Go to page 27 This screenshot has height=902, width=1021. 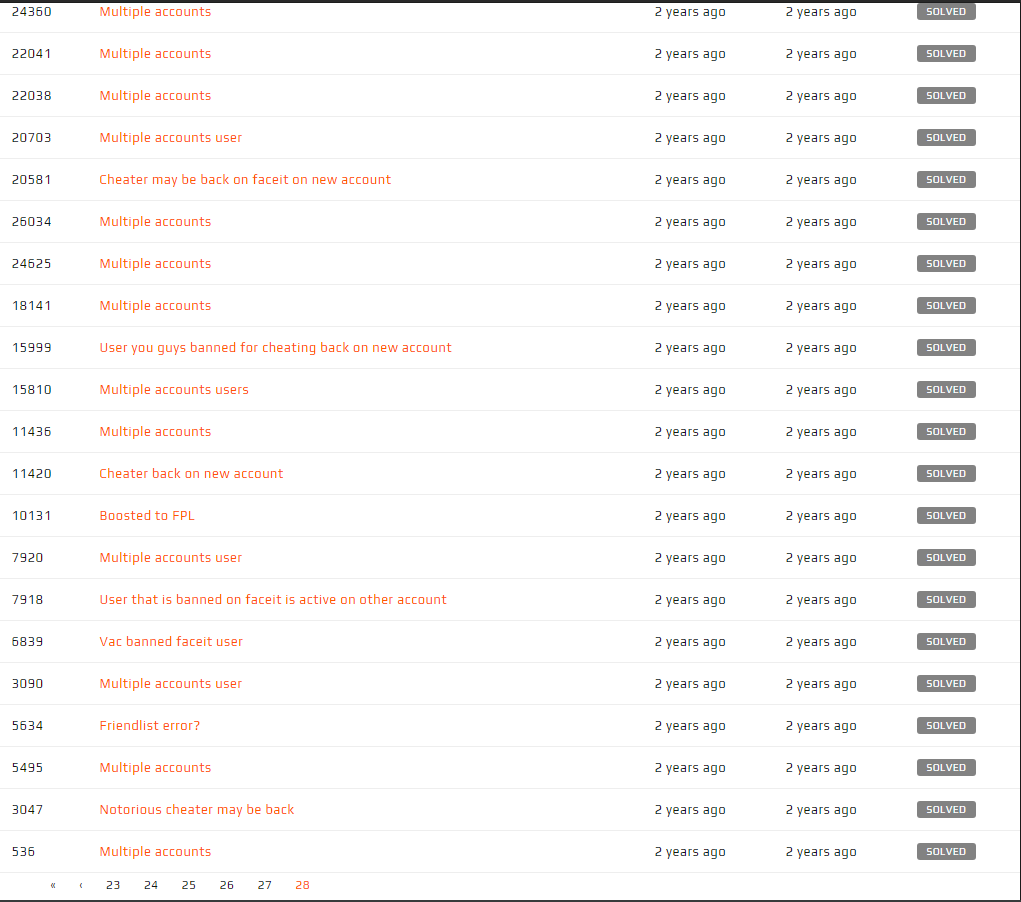coord(264,885)
